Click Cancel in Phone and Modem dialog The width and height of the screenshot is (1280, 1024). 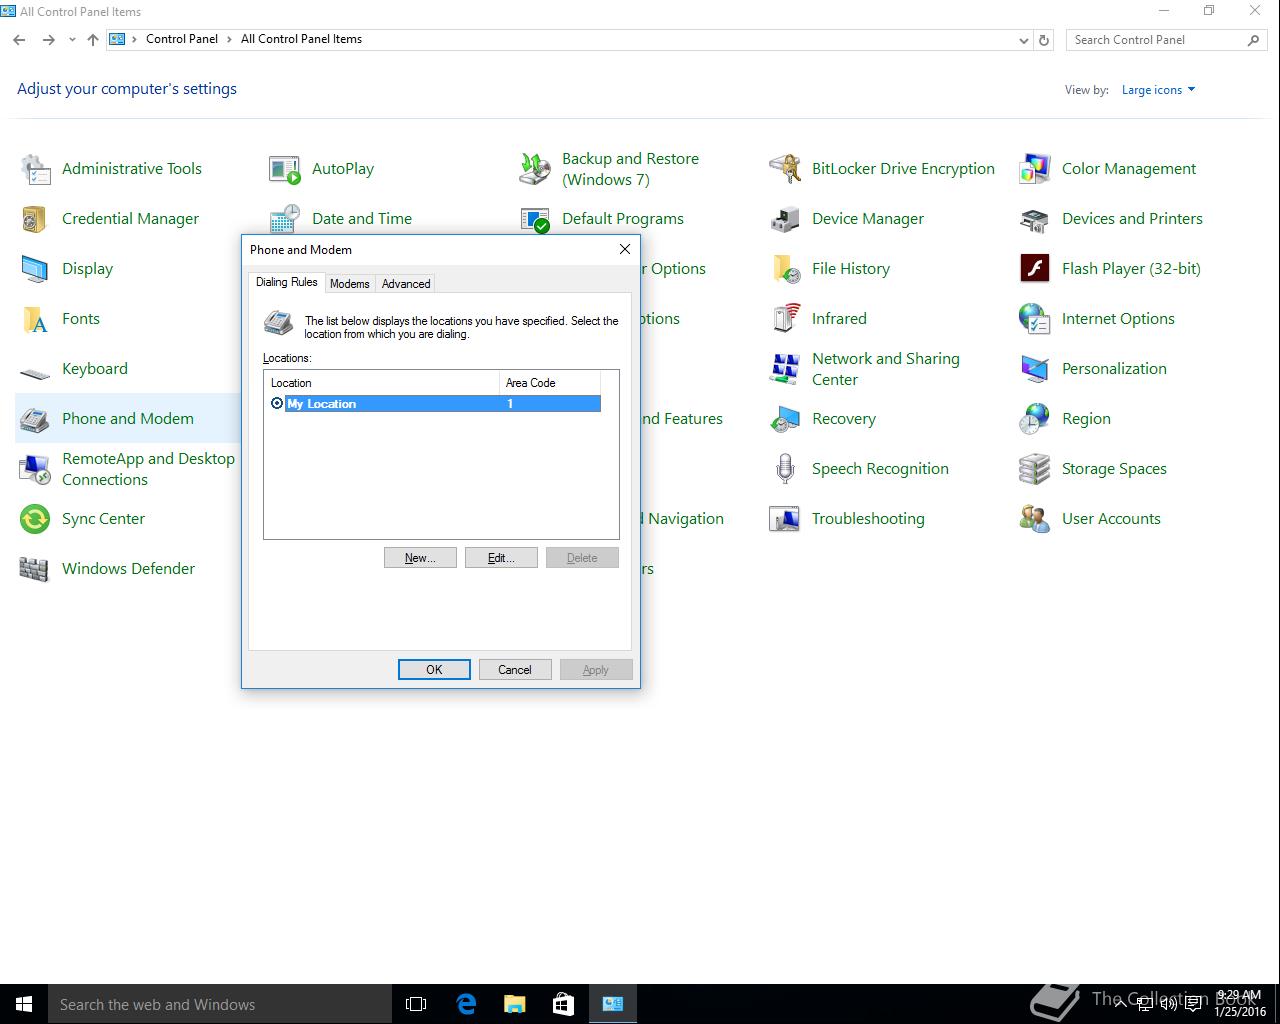[515, 670]
